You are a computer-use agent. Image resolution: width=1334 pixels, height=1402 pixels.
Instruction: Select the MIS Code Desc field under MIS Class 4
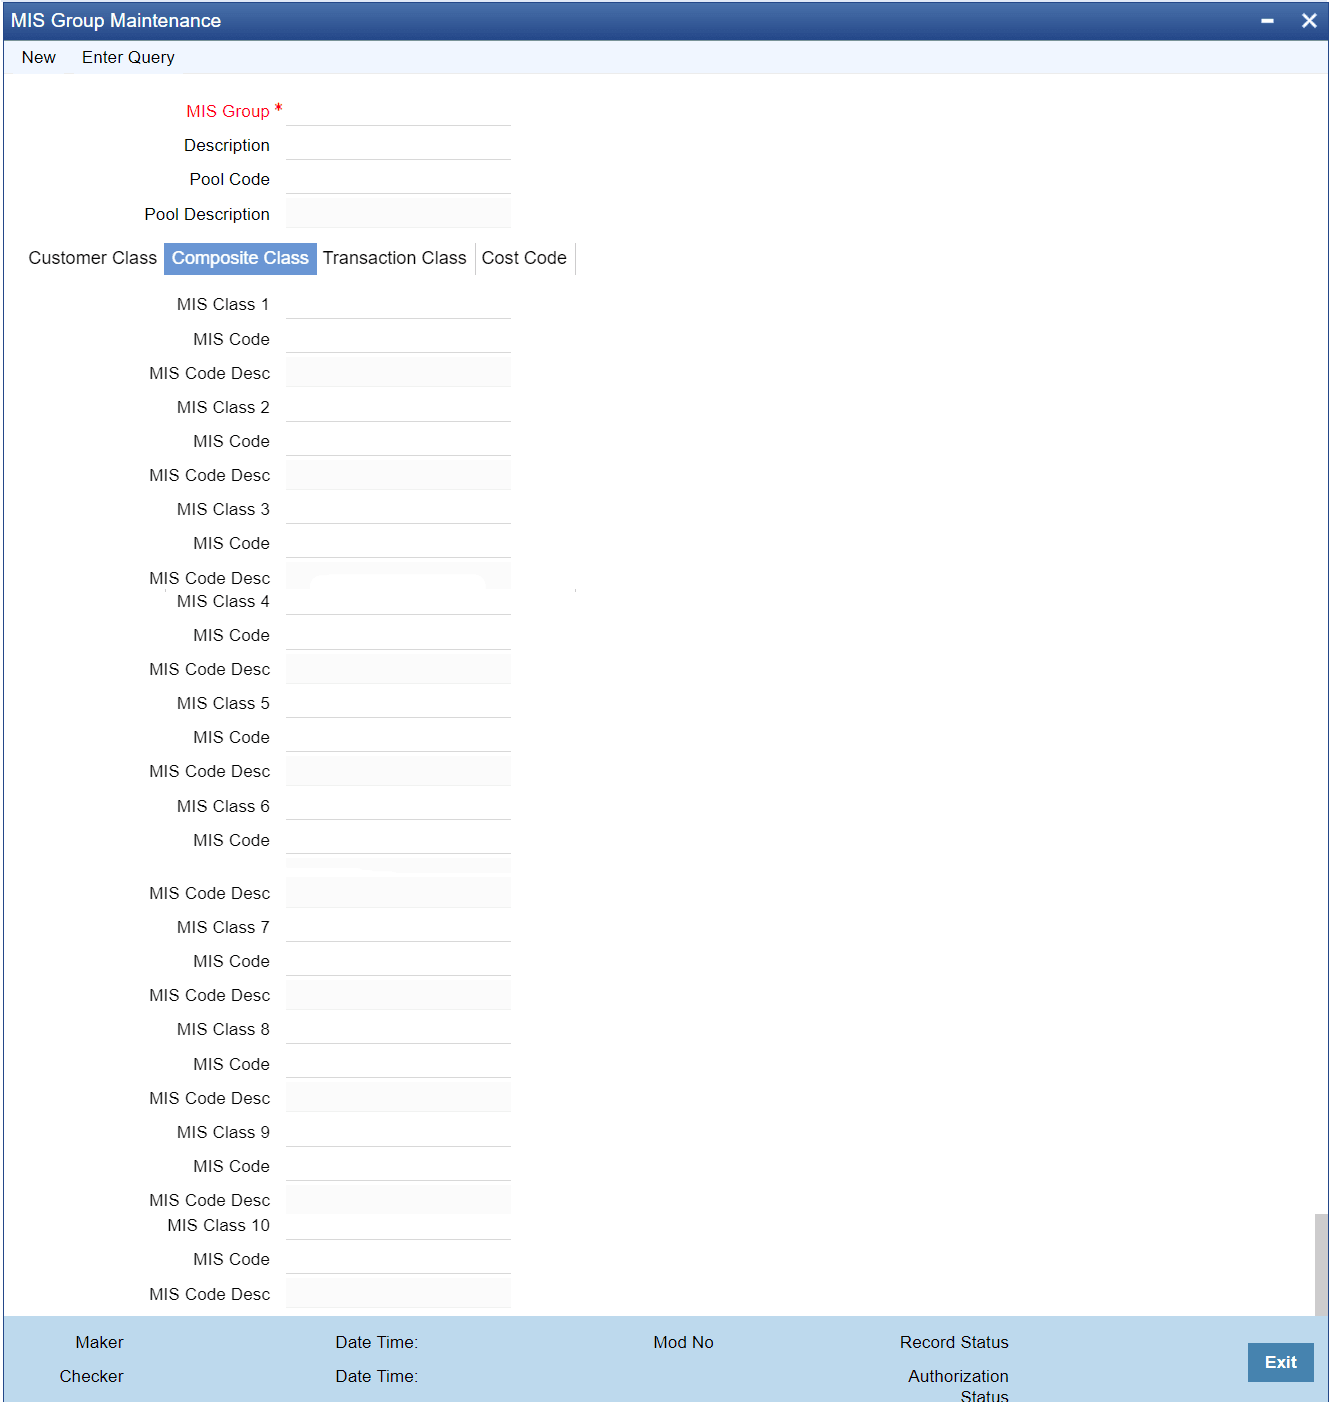click(398, 669)
